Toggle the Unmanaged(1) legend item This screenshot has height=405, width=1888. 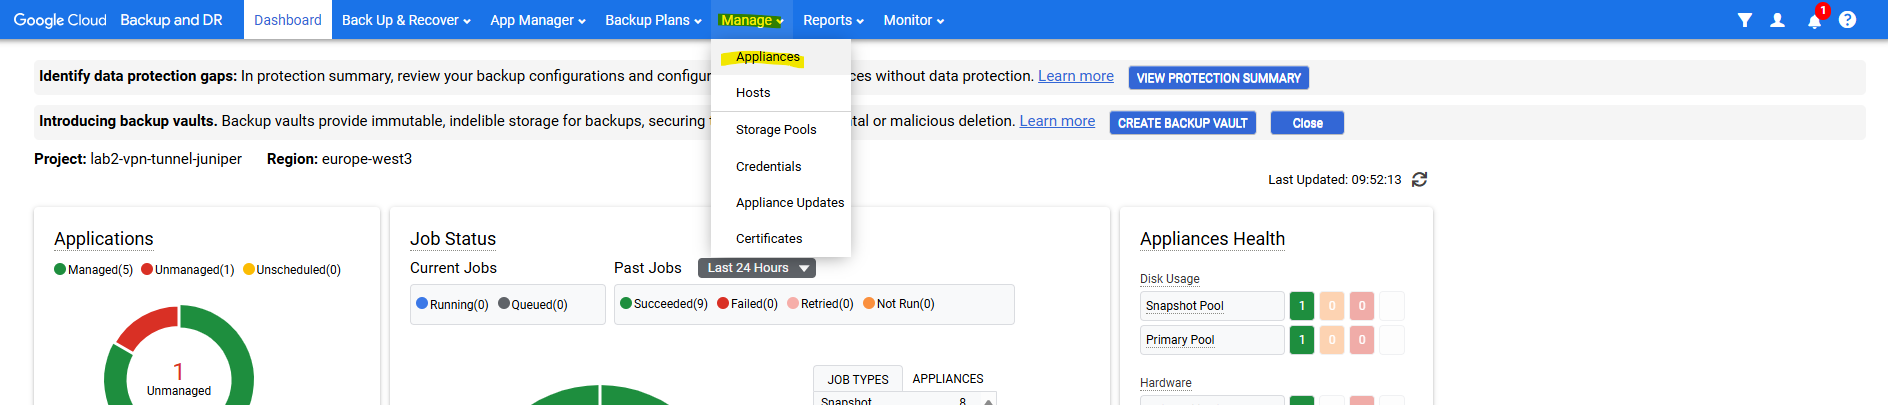(188, 270)
